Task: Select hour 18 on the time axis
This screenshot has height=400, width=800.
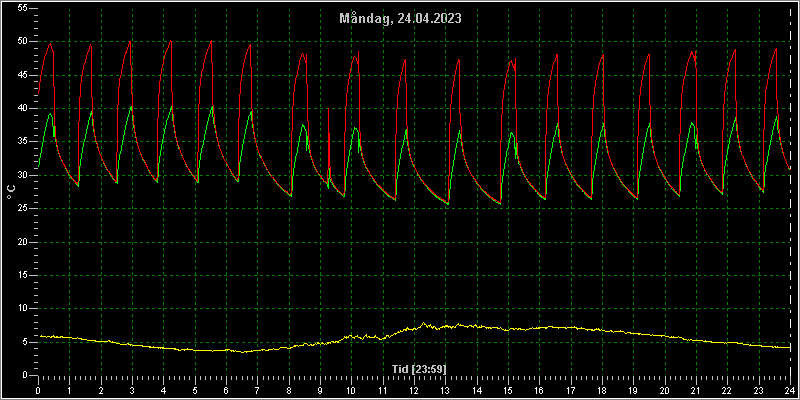Action: [602, 390]
